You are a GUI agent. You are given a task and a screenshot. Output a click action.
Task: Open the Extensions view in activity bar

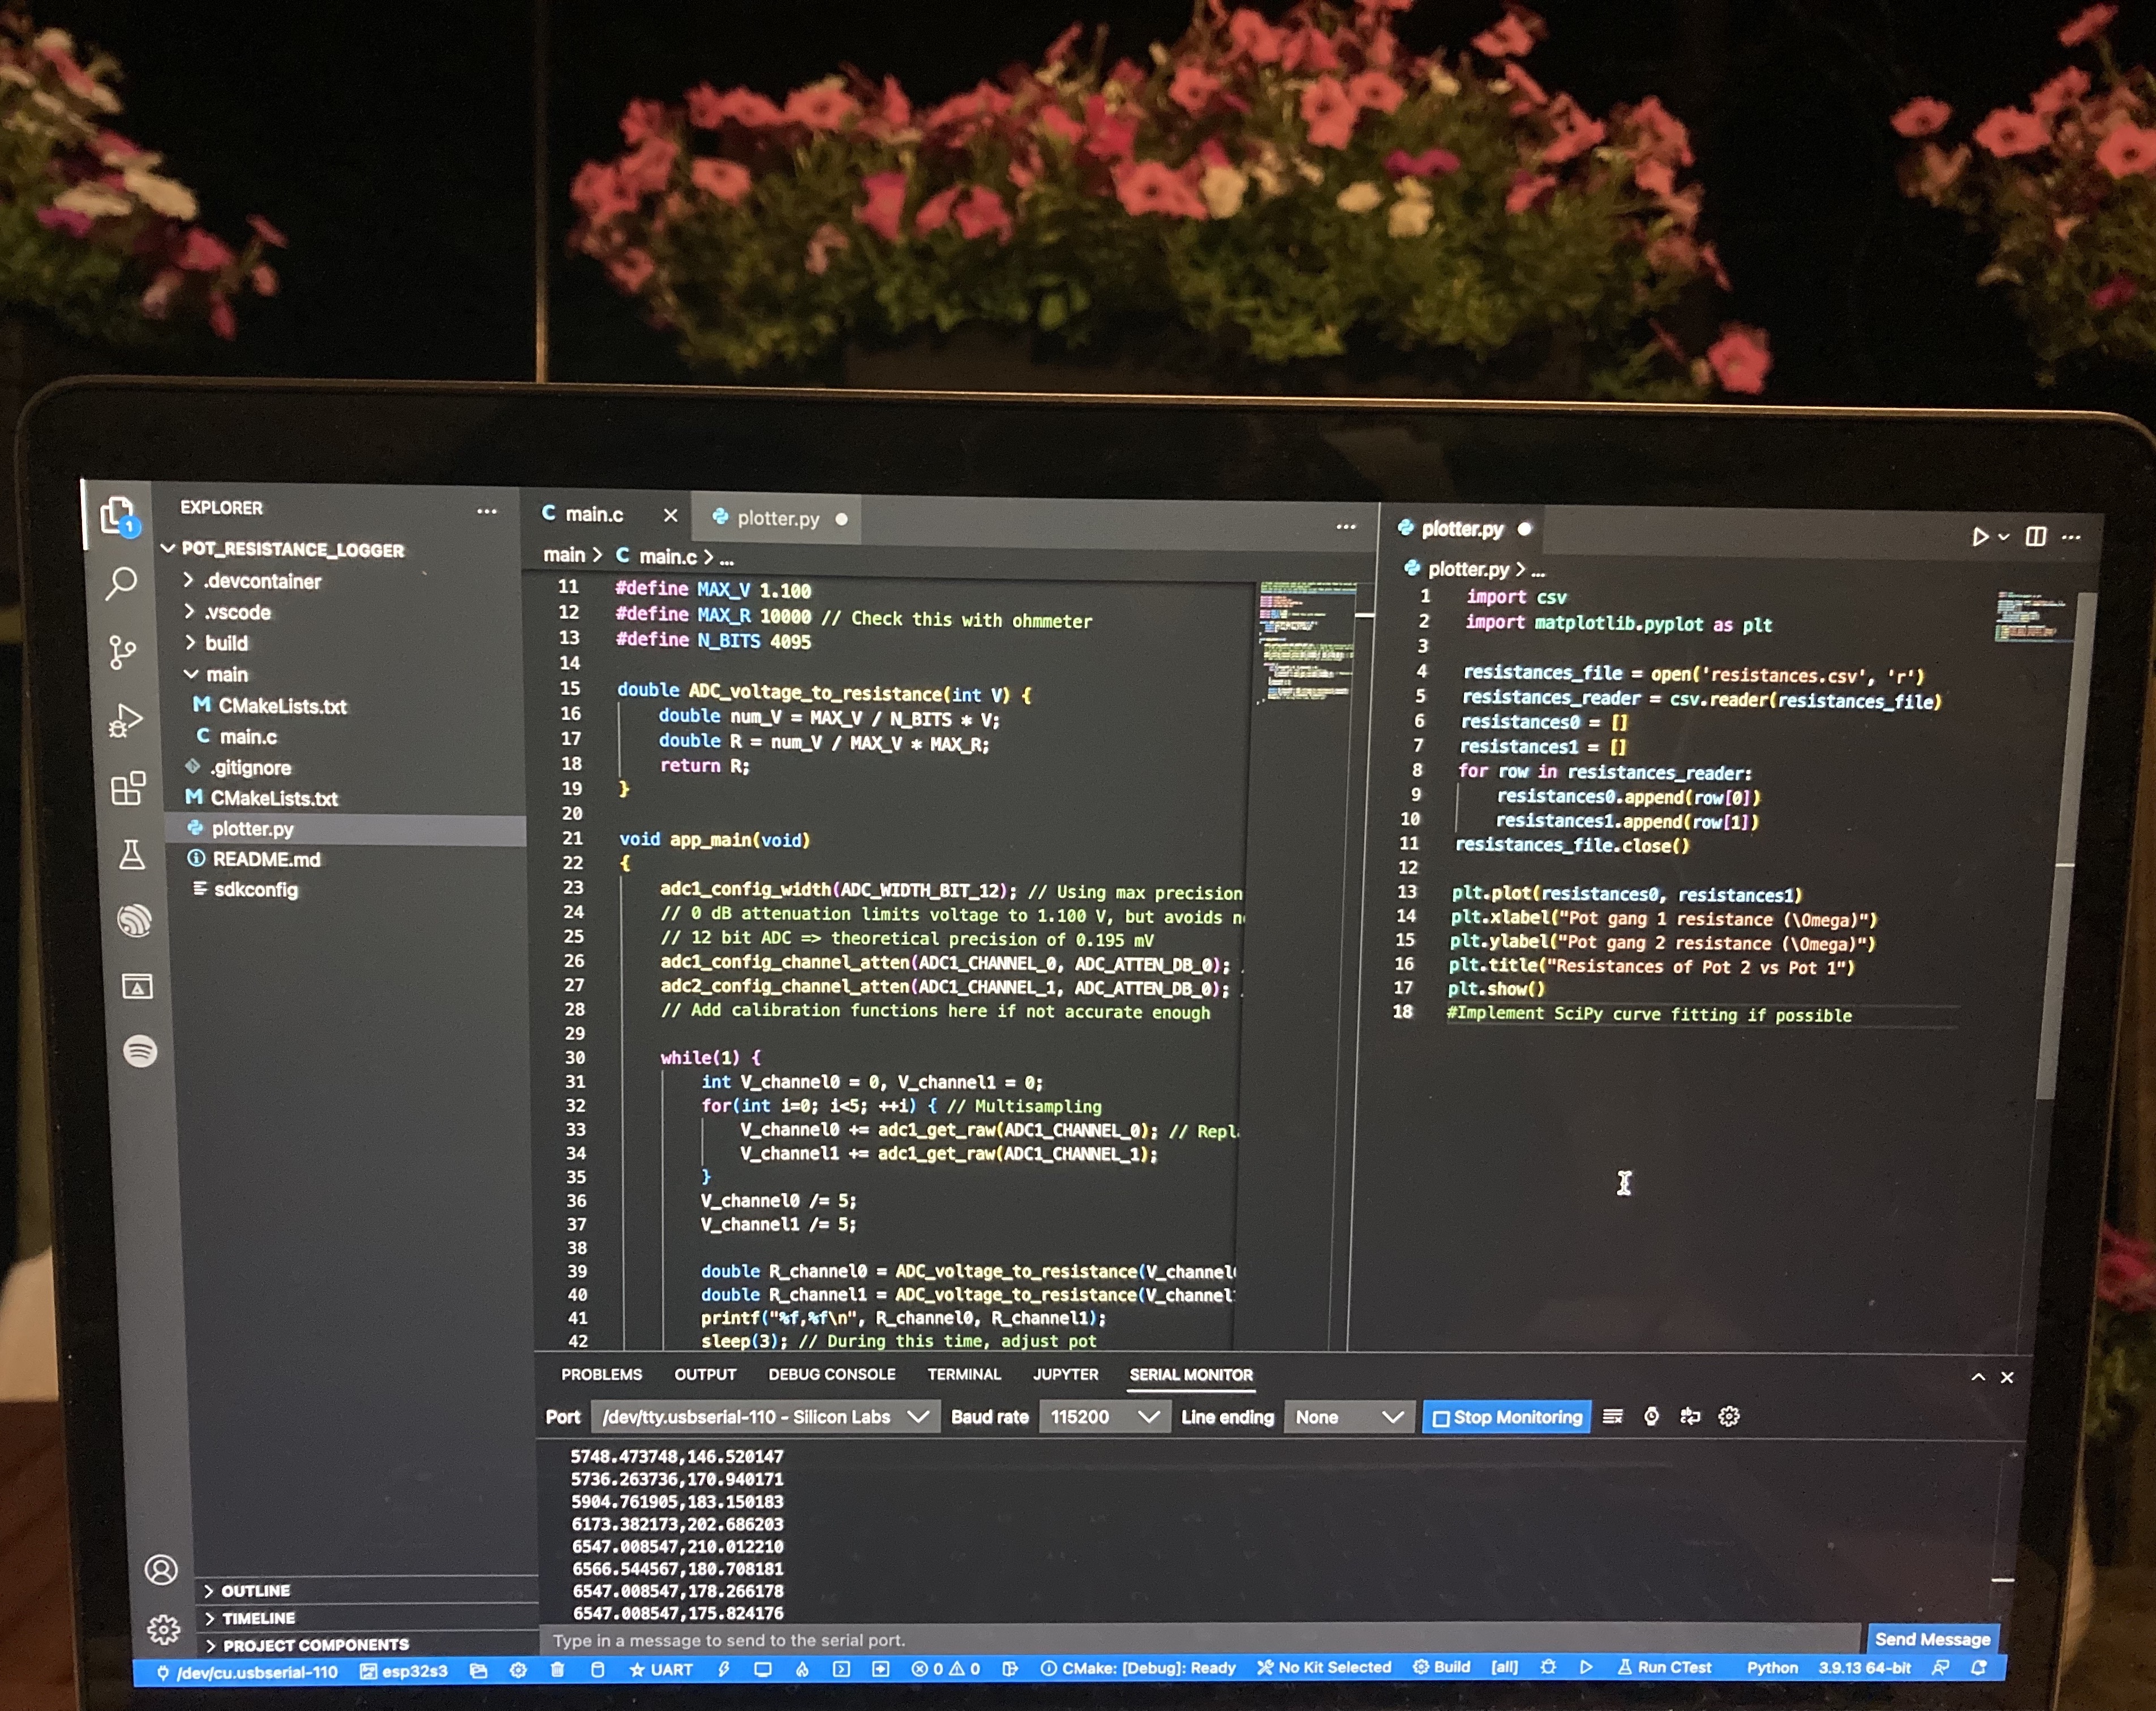128,788
